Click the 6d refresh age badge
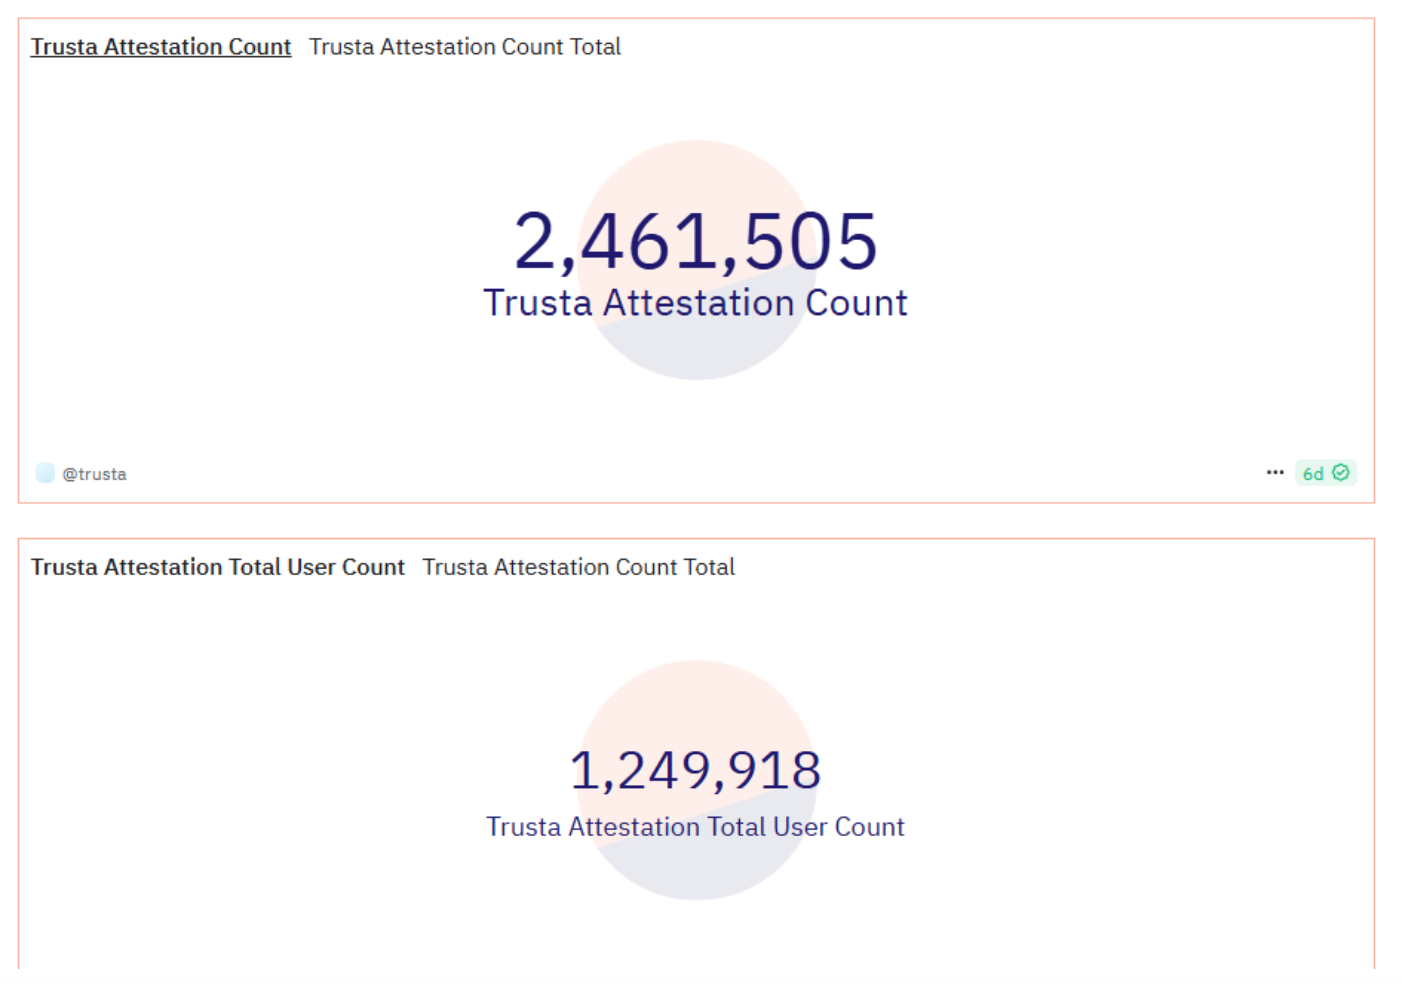The height and width of the screenshot is (984, 1402). coord(1325,473)
